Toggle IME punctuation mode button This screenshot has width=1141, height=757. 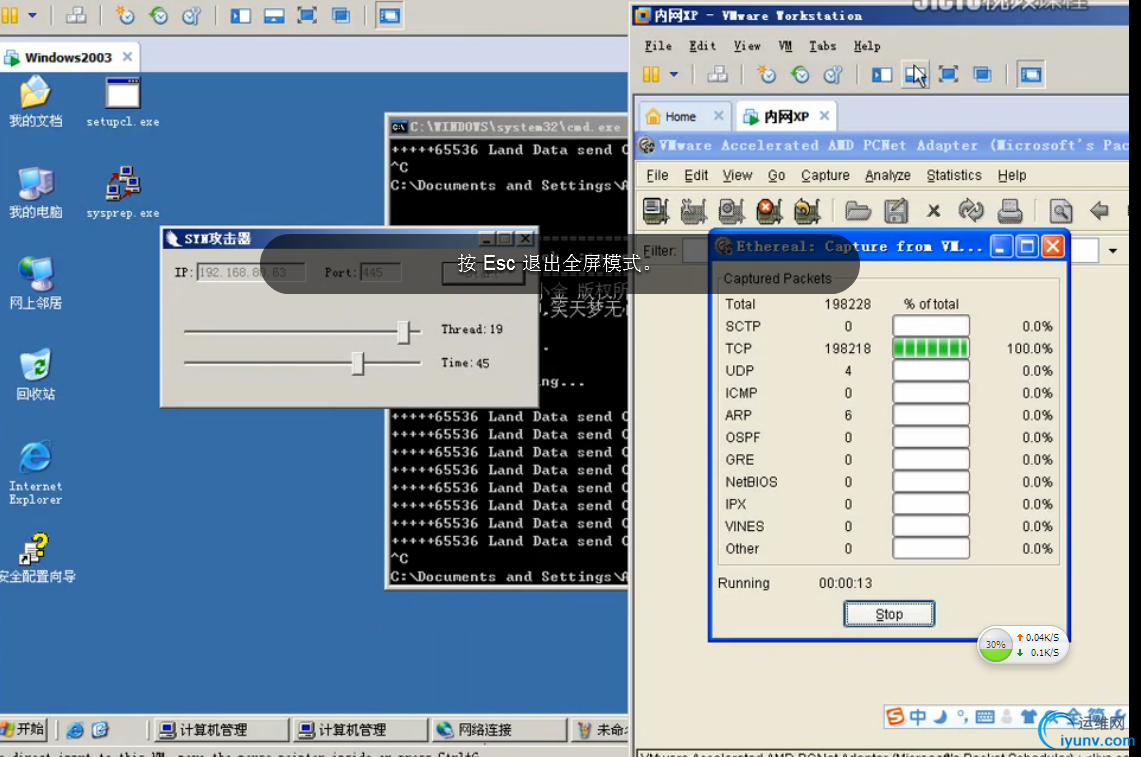[961, 717]
